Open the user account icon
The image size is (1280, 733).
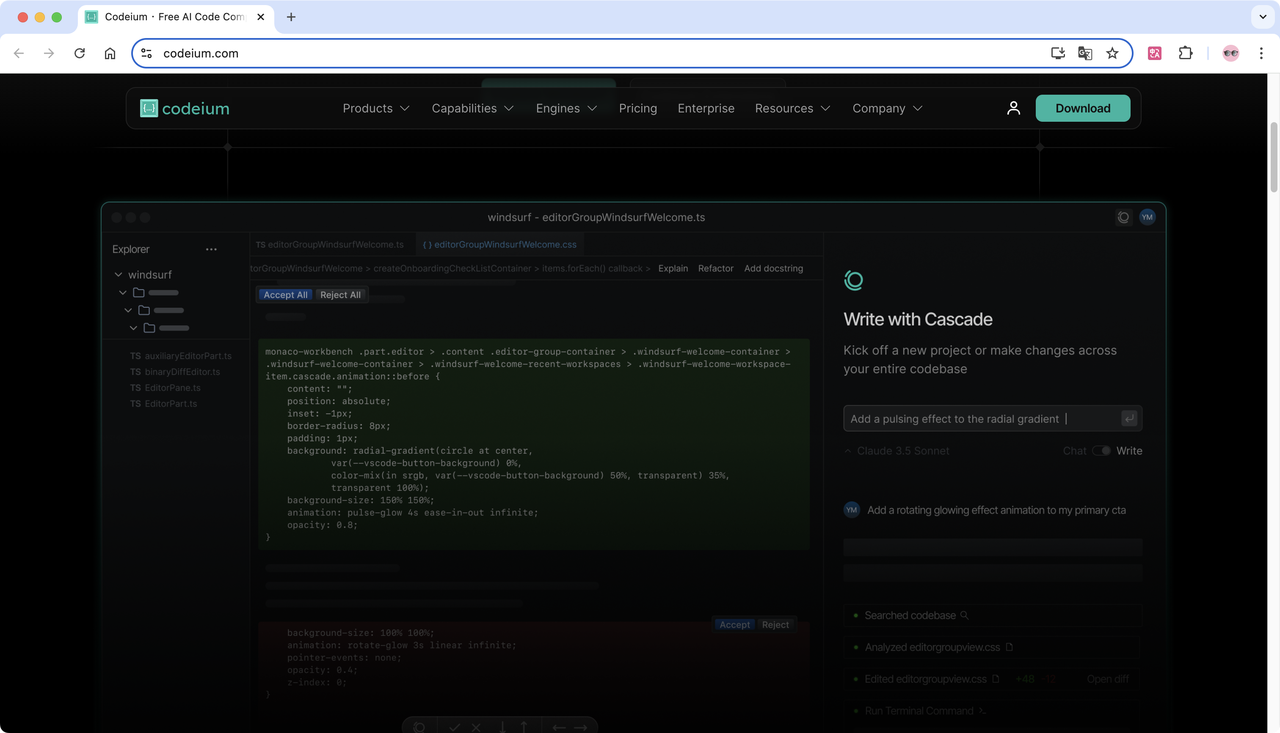pyautogui.click(x=1013, y=108)
